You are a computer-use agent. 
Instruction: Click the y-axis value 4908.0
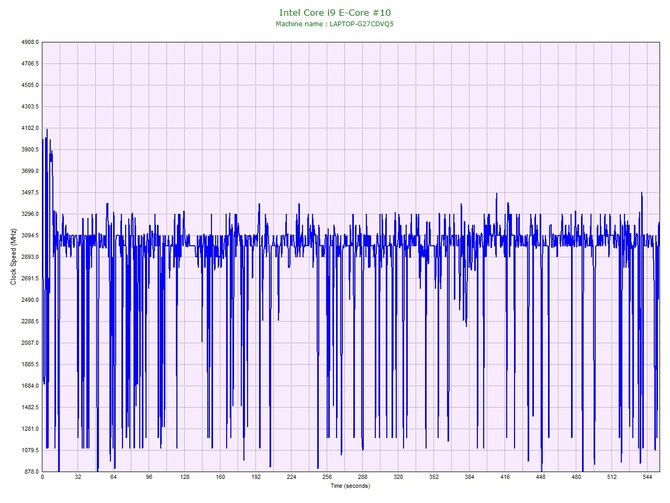pyautogui.click(x=30, y=42)
